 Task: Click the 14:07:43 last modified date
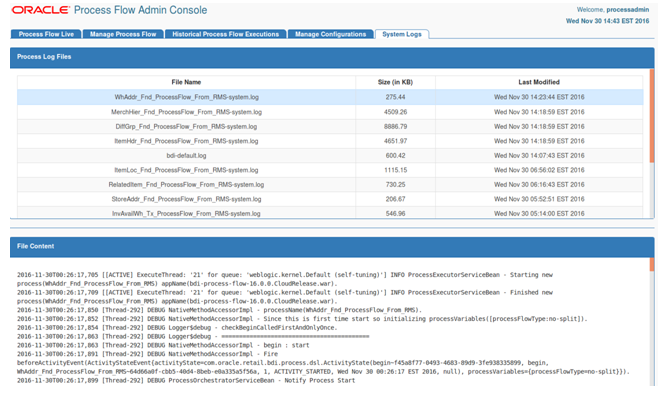[539, 155]
